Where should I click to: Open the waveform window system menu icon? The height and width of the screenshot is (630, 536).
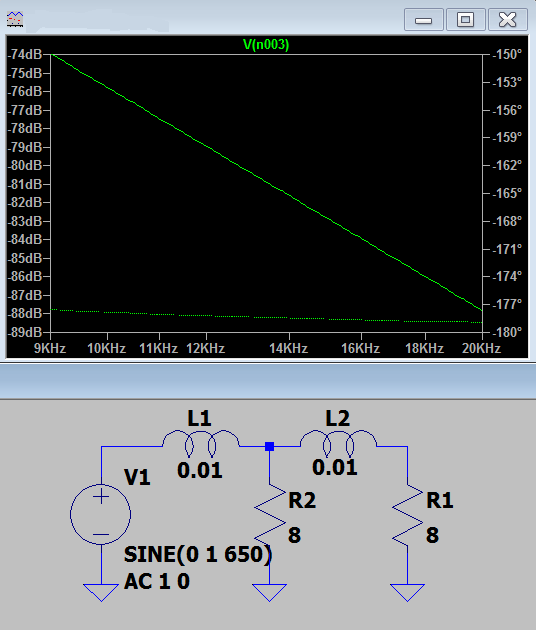click(x=15, y=19)
